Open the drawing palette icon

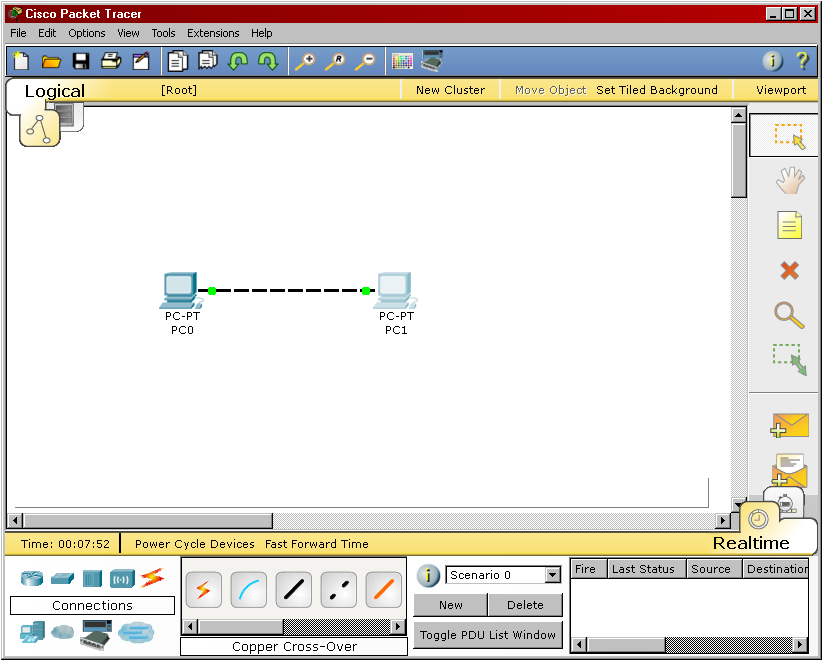click(402, 61)
